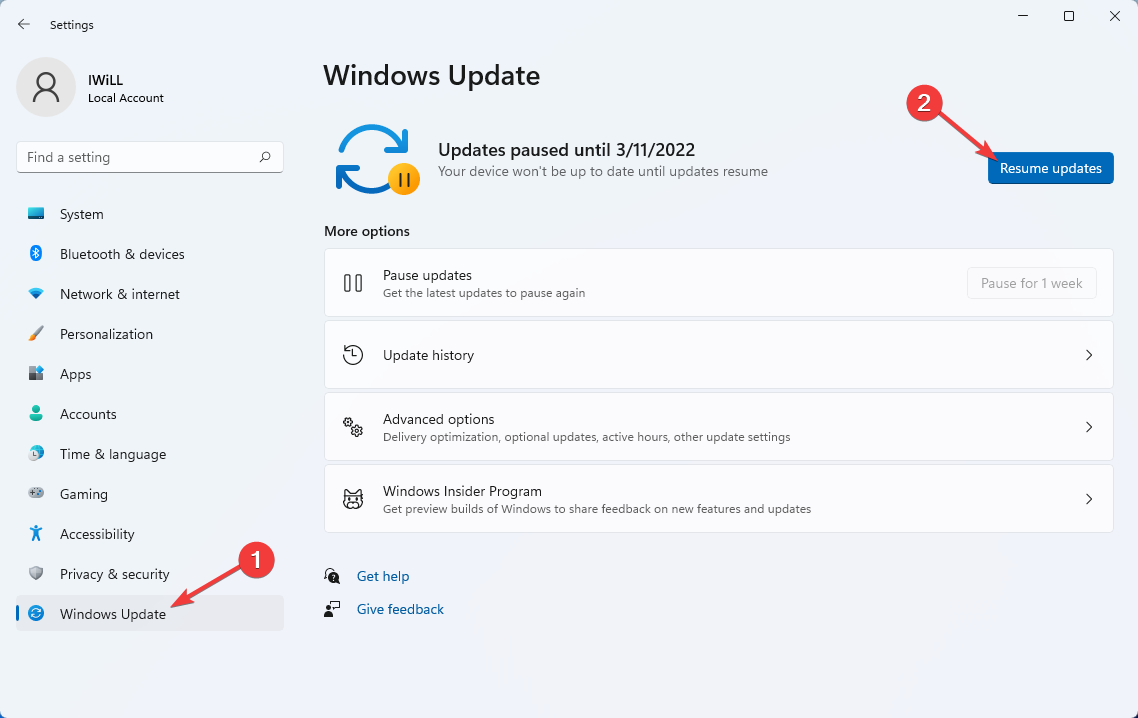This screenshot has width=1138, height=718.
Task: Click "Your device won't be up to date" text
Action: click(602, 171)
